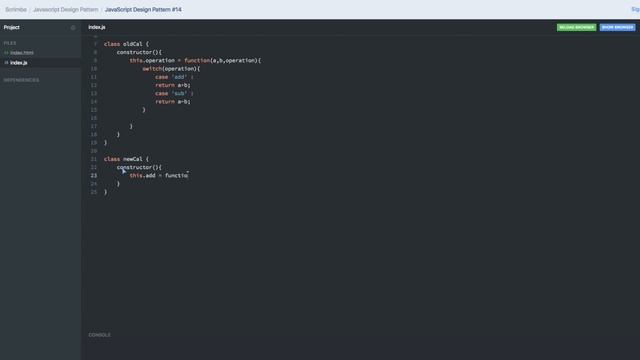Click the Project panel heading
Screen dimensions: 640x360
[11, 27]
